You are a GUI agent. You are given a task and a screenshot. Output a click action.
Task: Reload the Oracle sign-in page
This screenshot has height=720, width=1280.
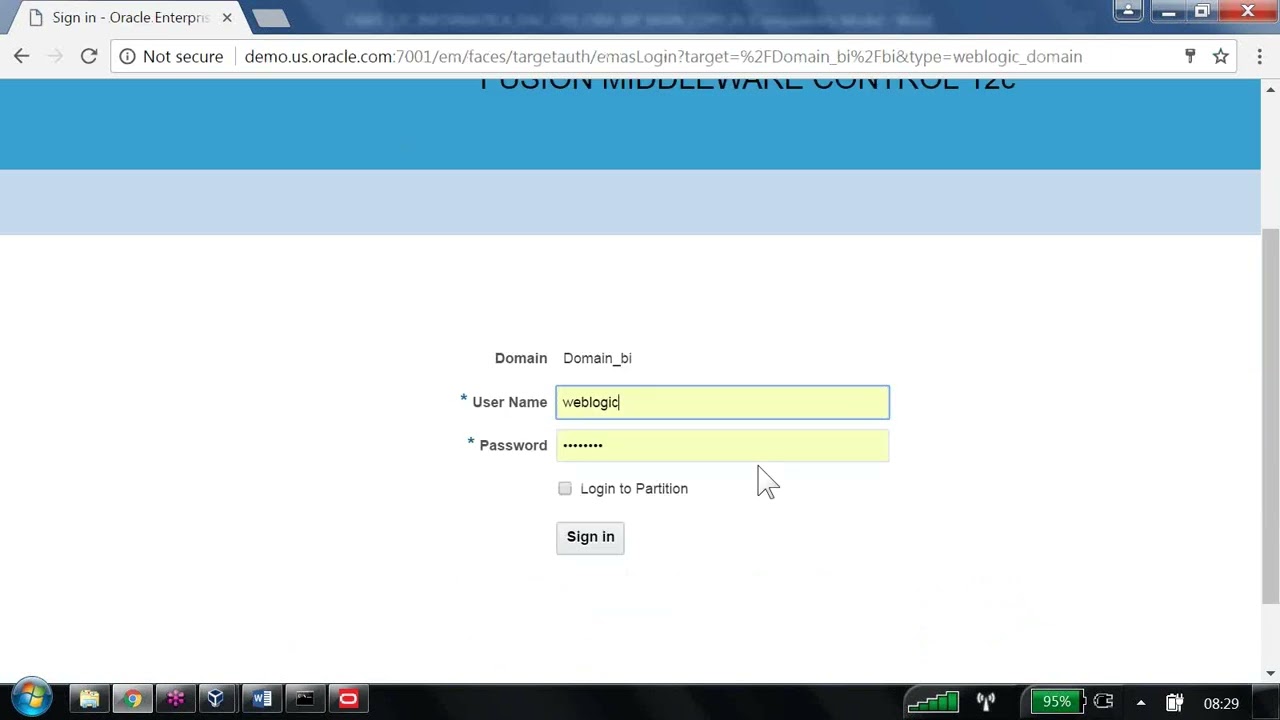pos(89,57)
